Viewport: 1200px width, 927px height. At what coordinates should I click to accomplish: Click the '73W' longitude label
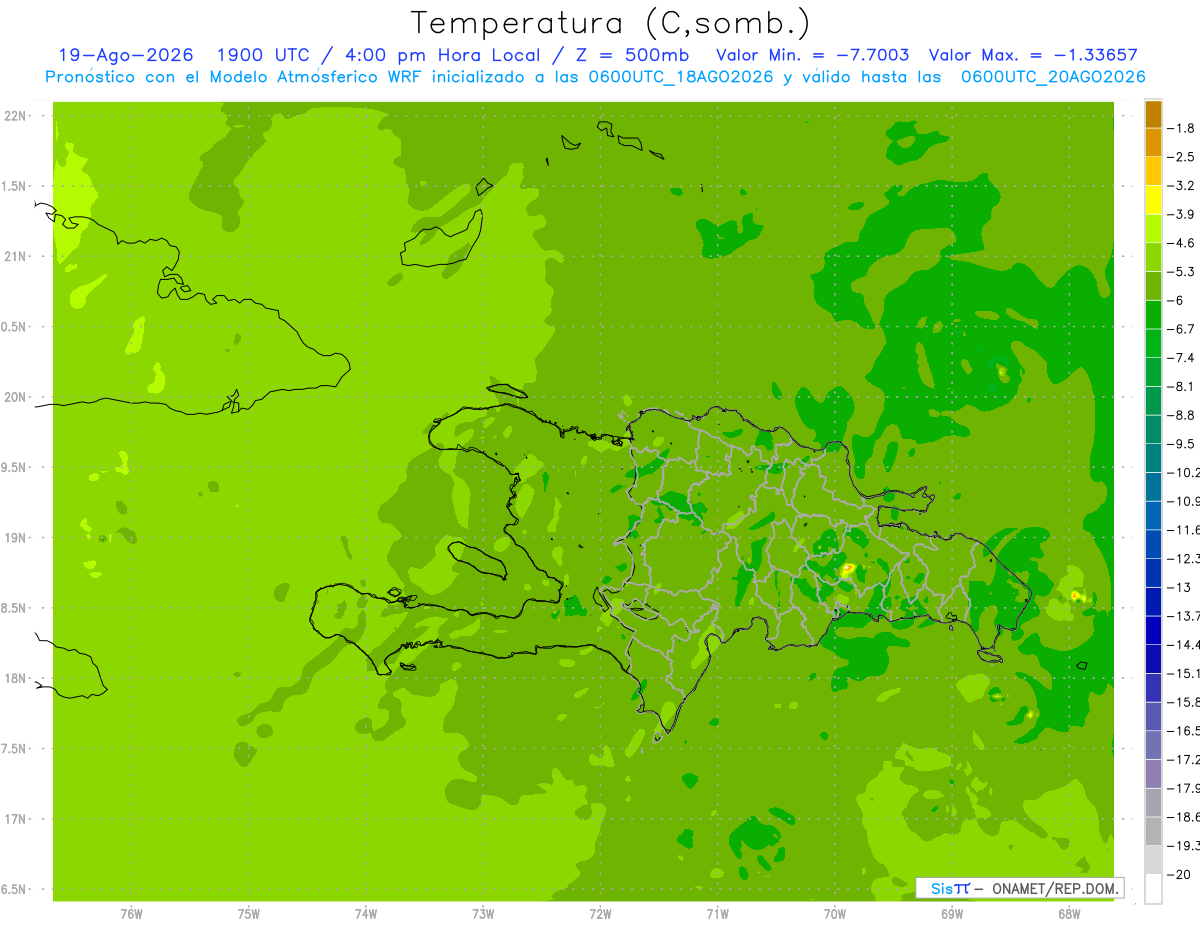pyautogui.click(x=482, y=913)
